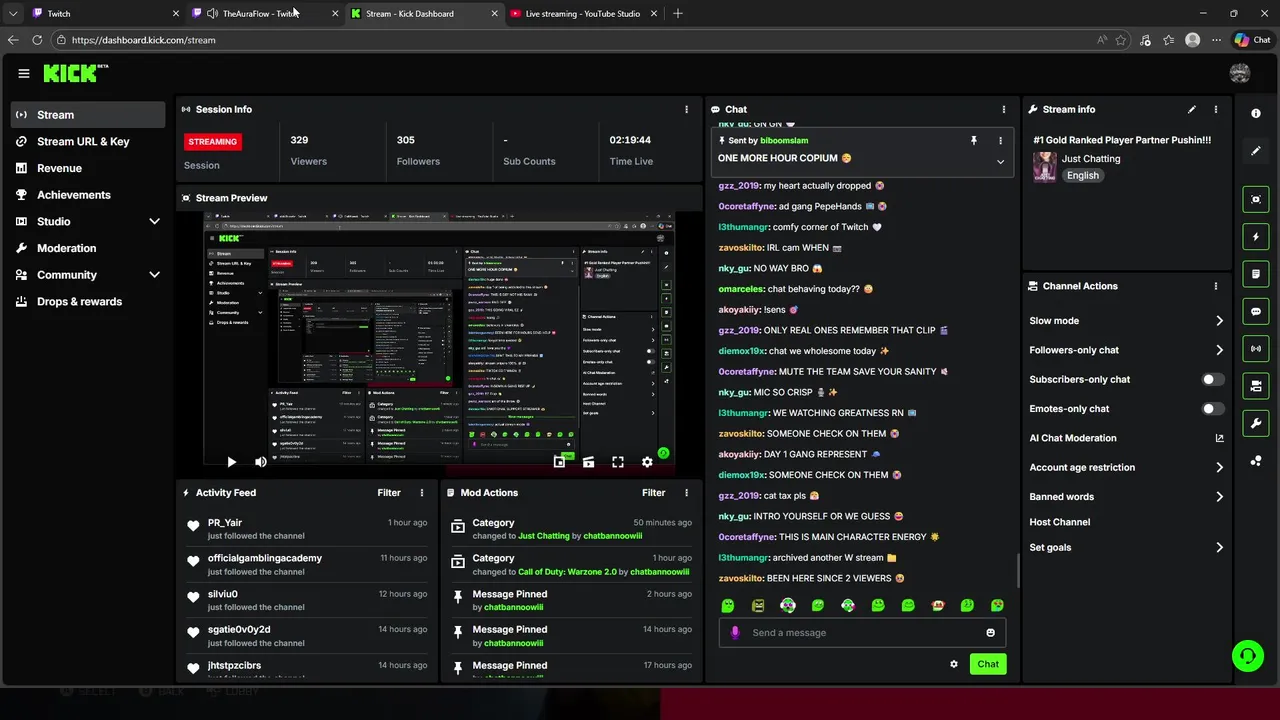Open Filter in Activity Feed
The width and height of the screenshot is (1280, 720).
click(389, 493)
